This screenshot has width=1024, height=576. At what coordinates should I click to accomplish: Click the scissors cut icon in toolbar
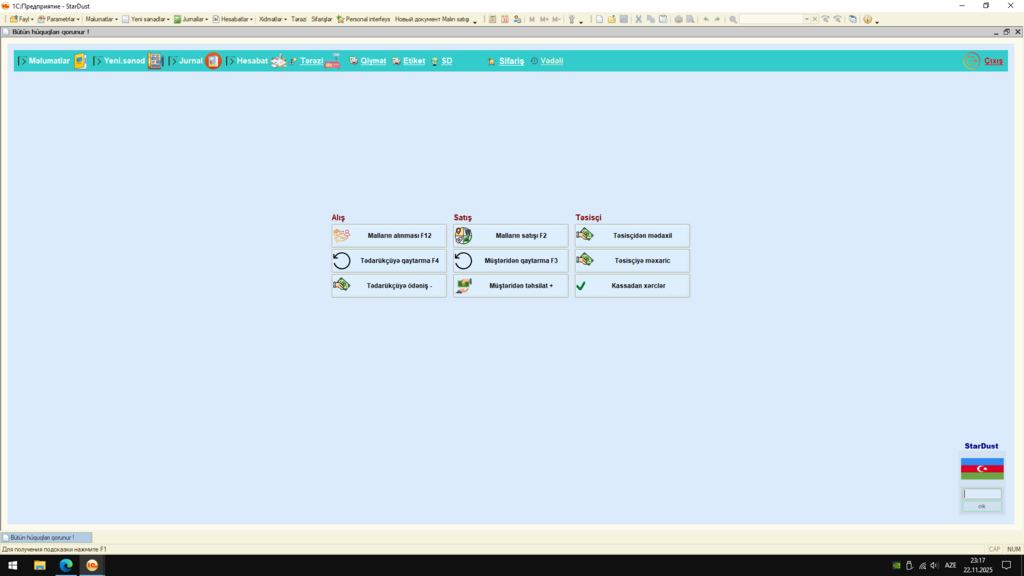click(638, 19)
